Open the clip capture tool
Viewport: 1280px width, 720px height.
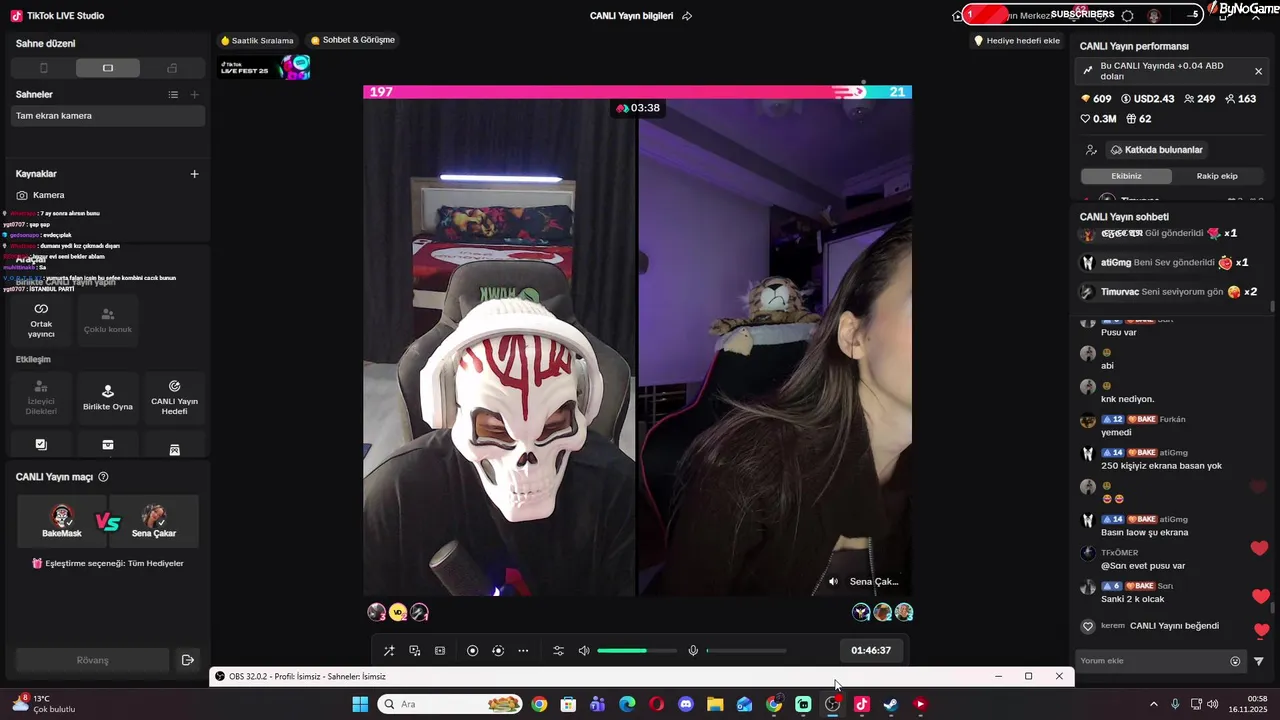click(440, 651)
